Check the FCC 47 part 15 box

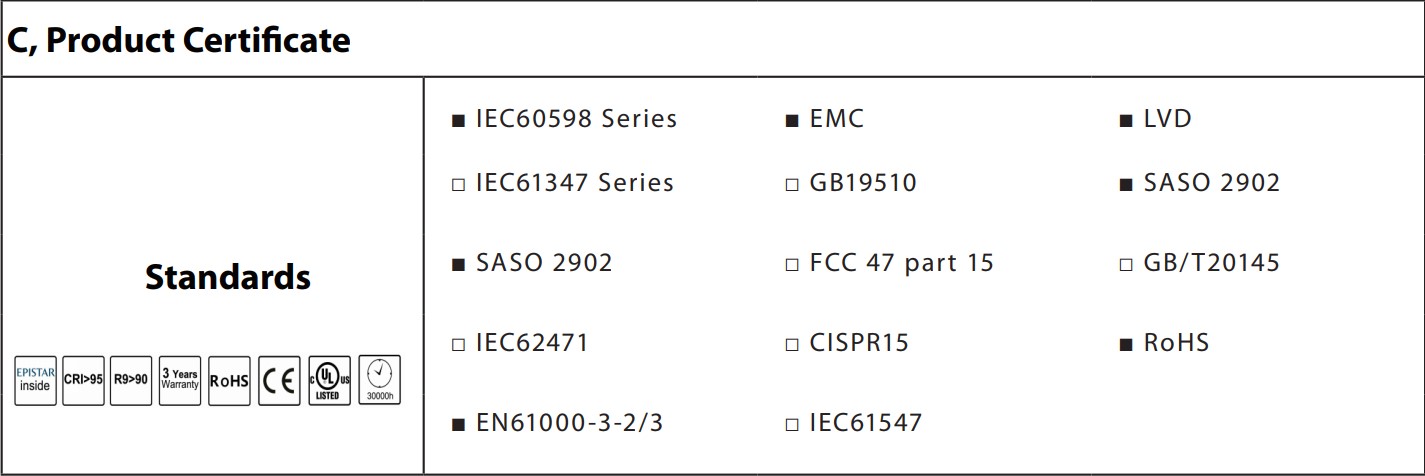(792, 265)
